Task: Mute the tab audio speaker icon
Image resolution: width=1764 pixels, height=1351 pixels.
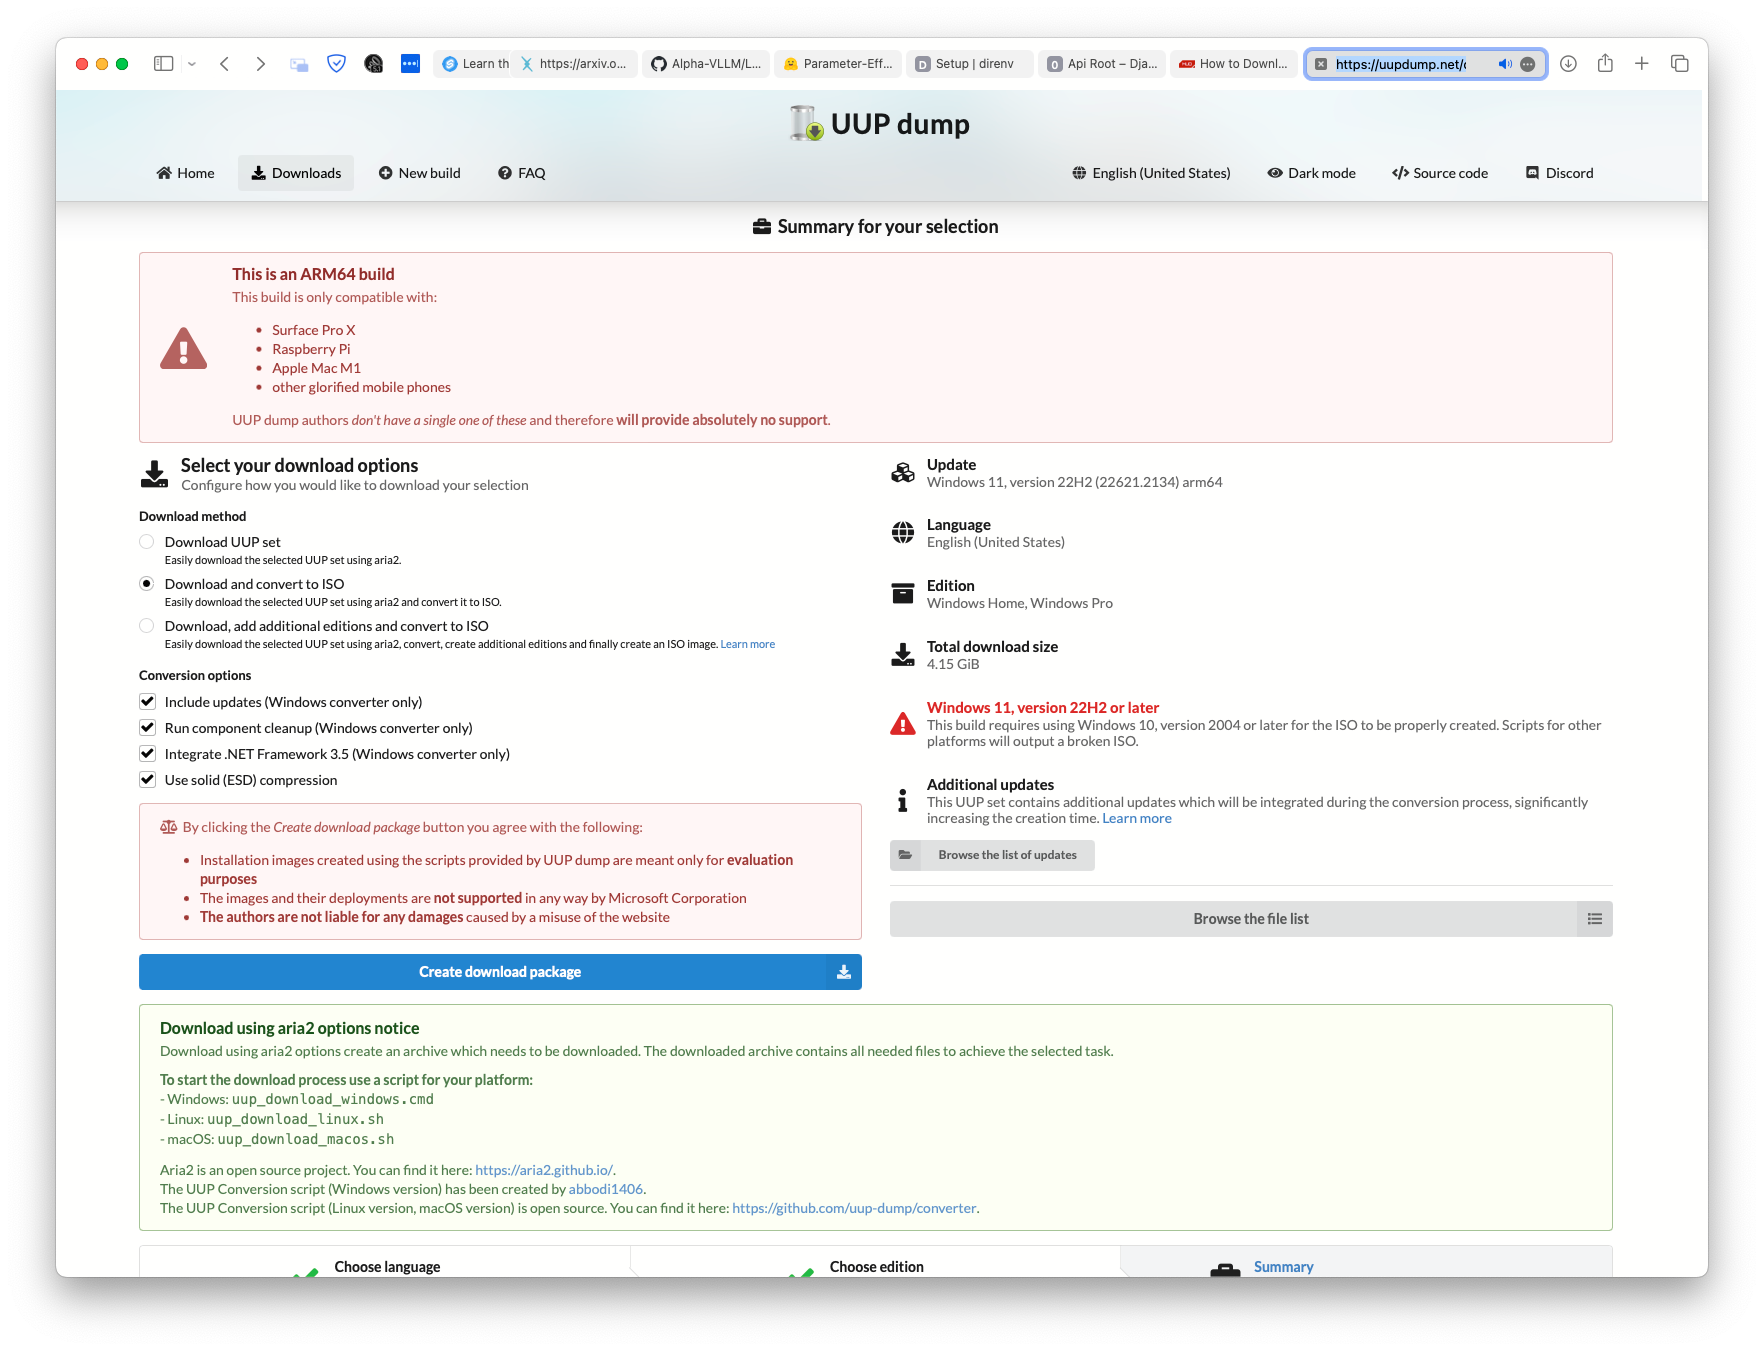Action: [1504, 64]
